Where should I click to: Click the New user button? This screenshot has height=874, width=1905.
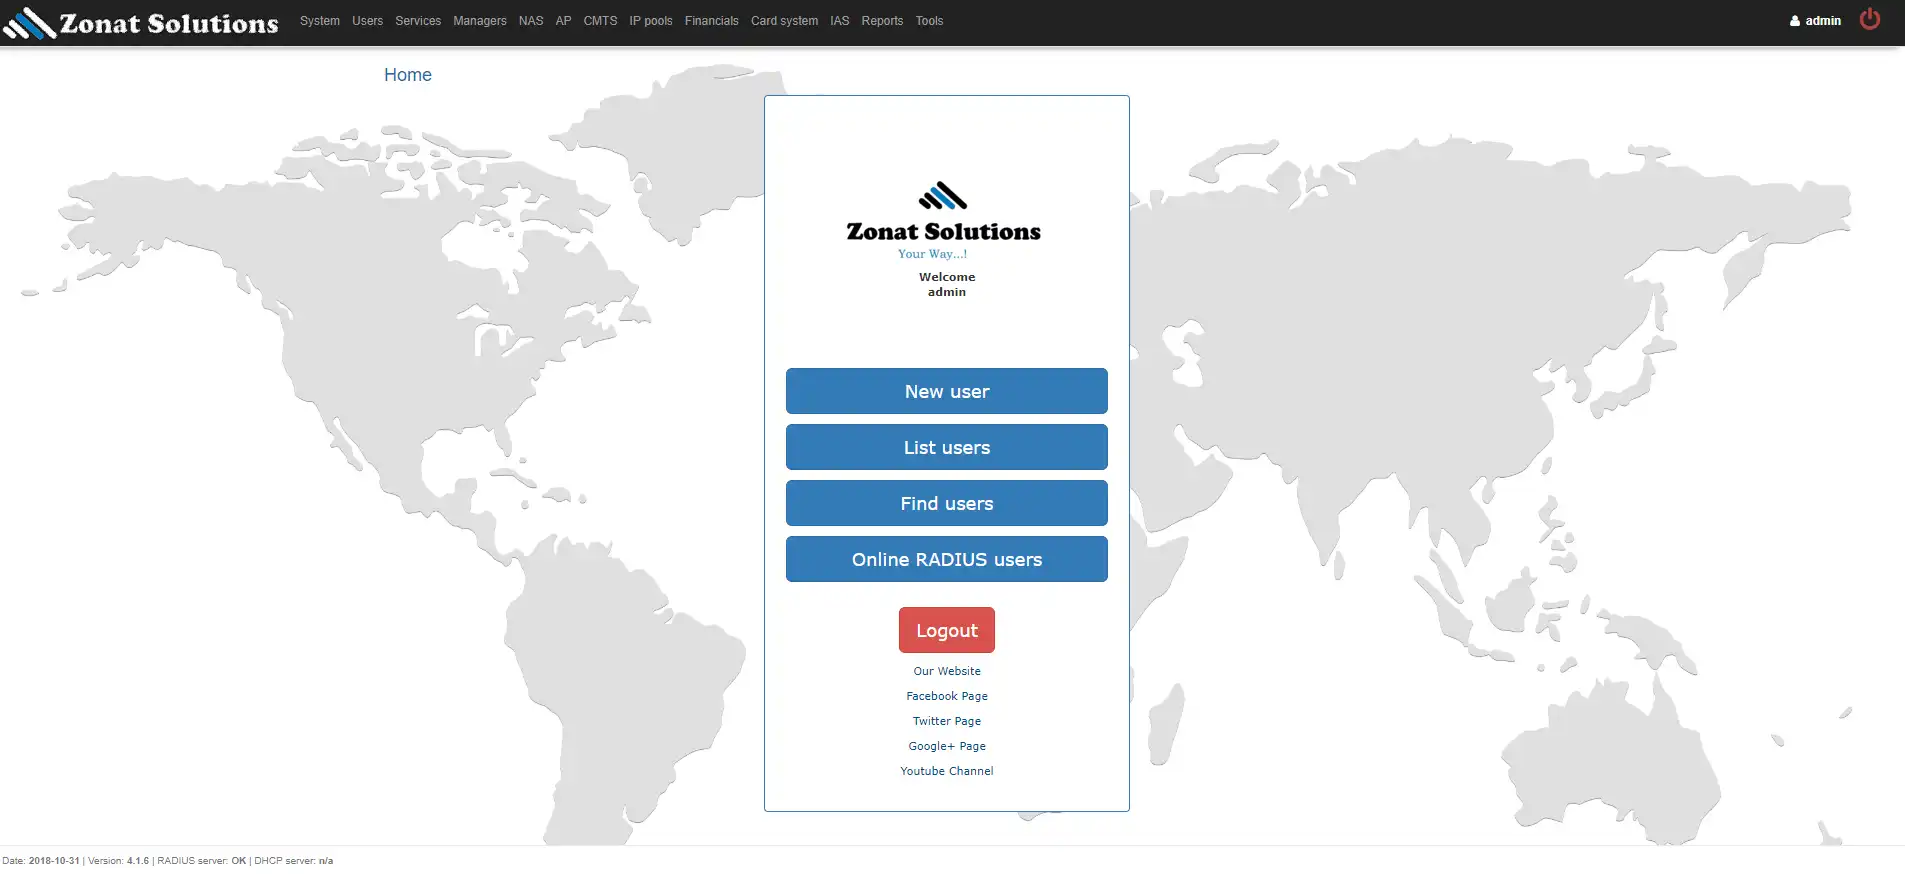947,391
